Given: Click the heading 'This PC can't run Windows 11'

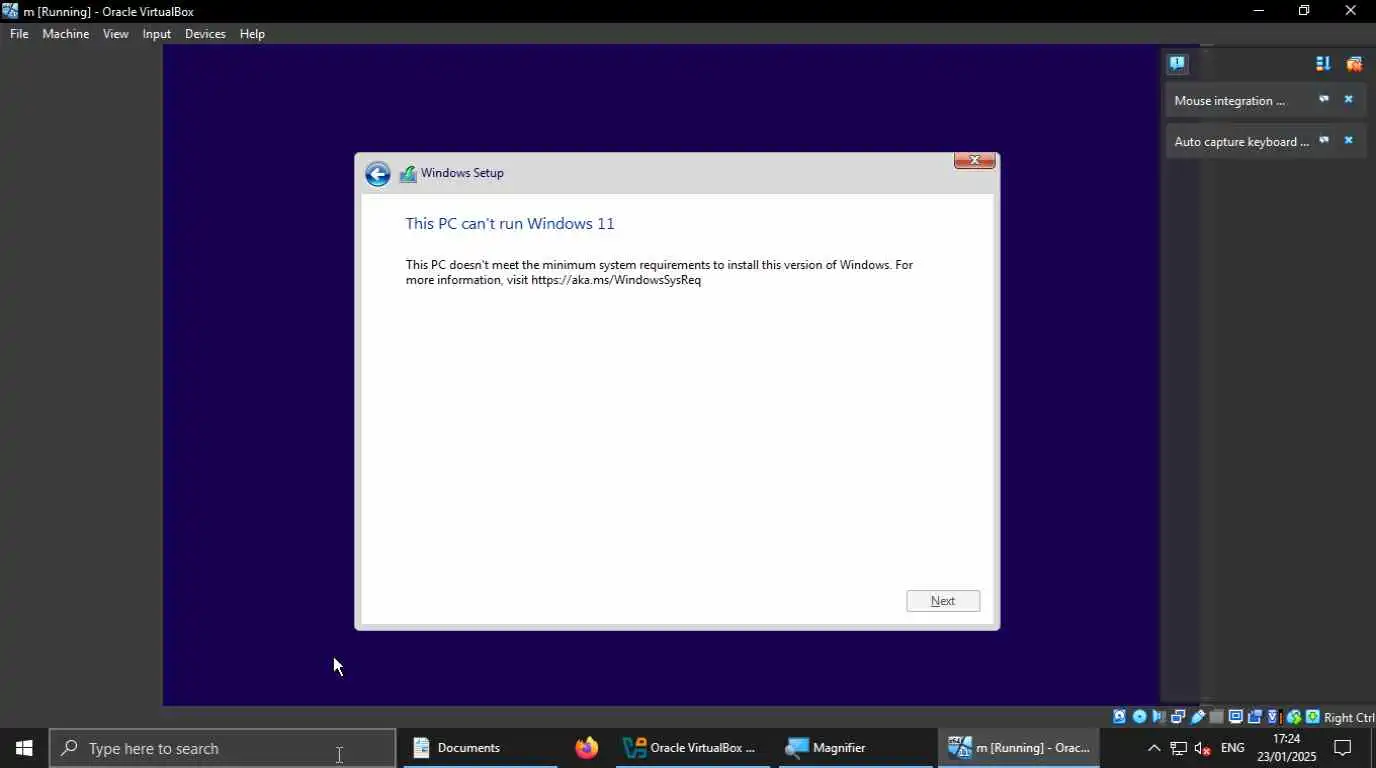Looking at the screenshot, I should click(x=510, y=223).
